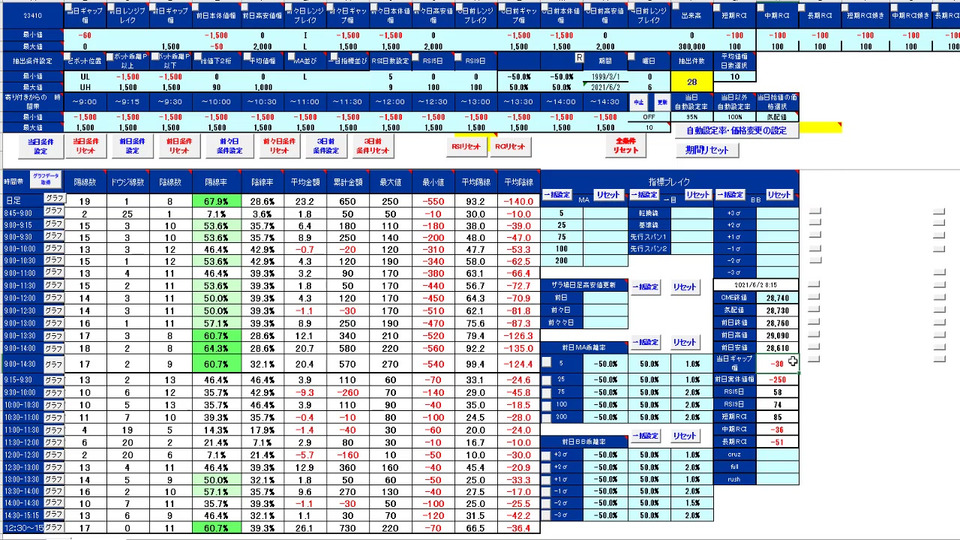Open 自動設定率・価格変更の設定

coord(737,130)
